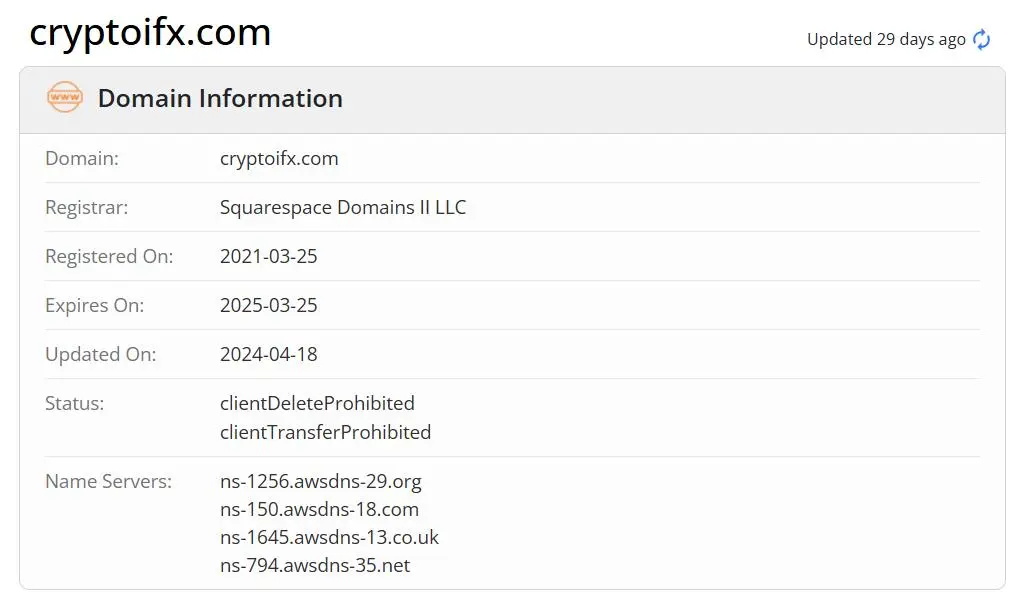Click the updated date 2024-04-18
1024x606 pixels.
click(x=268, y=354)
